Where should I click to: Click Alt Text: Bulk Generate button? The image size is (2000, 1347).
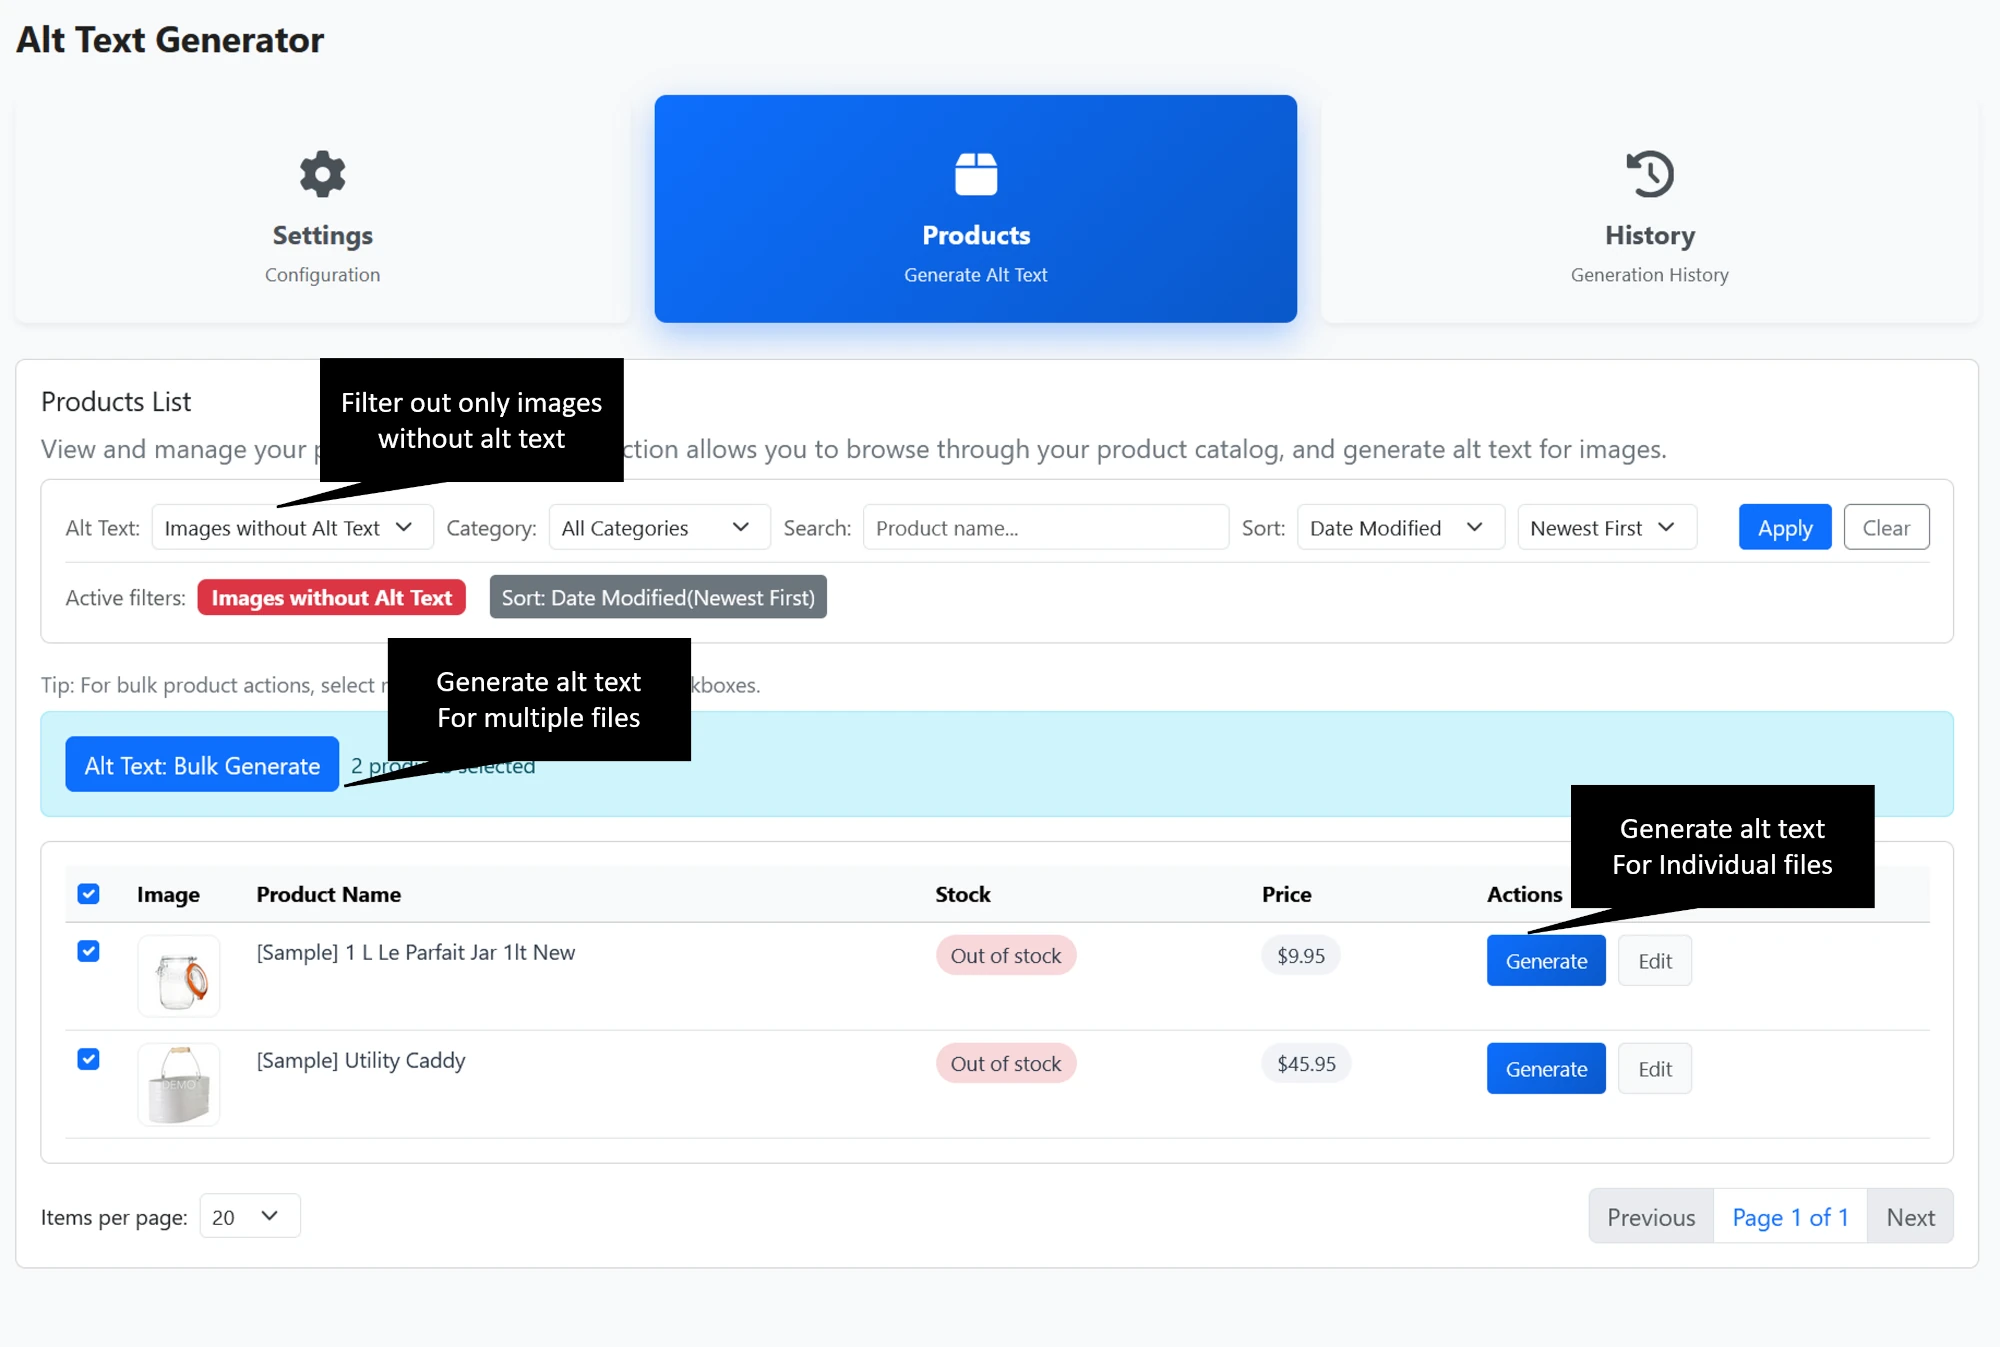coord(201,764)
